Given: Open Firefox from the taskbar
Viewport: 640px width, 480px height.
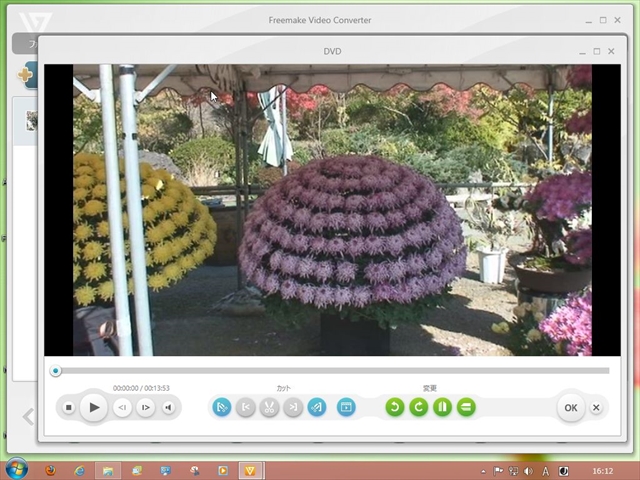Looking at the screenshot, I should point(52,469).
